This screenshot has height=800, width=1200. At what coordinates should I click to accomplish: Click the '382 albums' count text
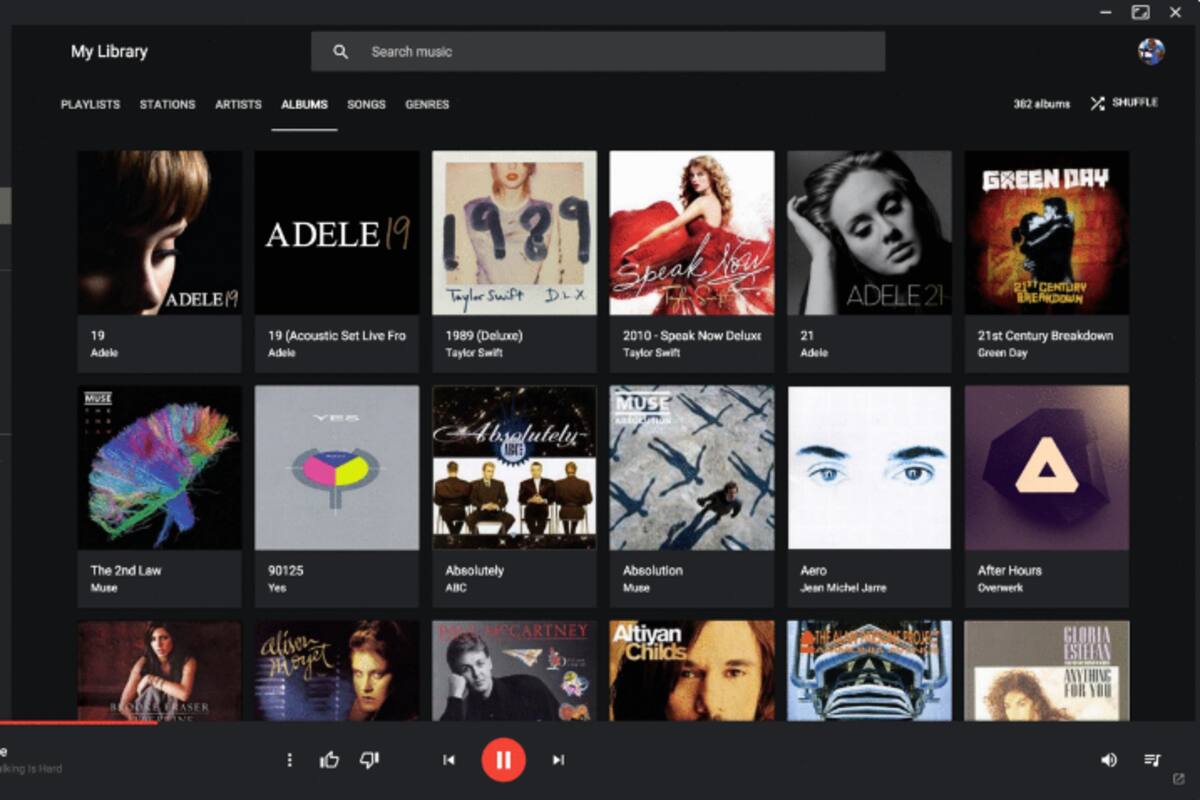point(1041,104)
